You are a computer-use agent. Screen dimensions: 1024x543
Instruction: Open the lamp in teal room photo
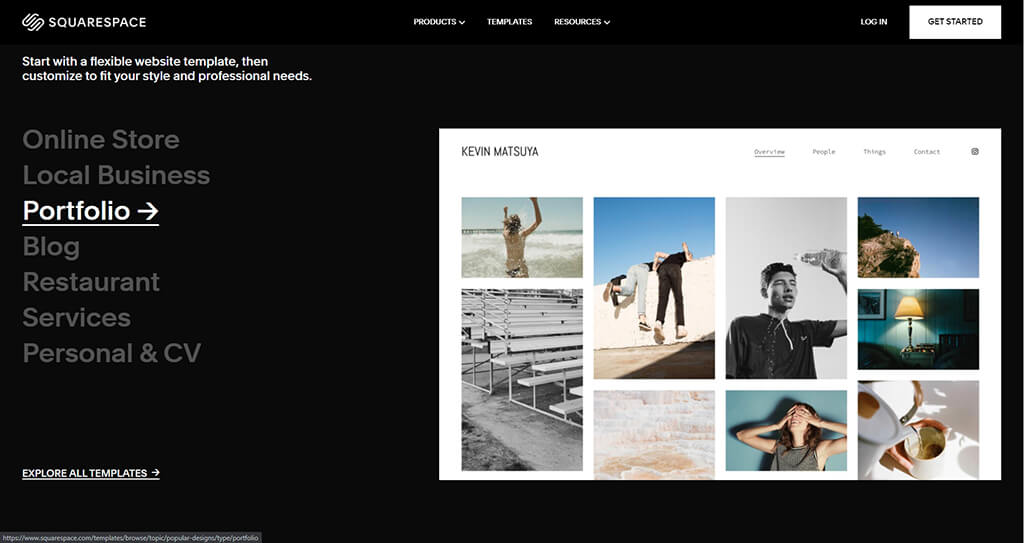point(918,329)
